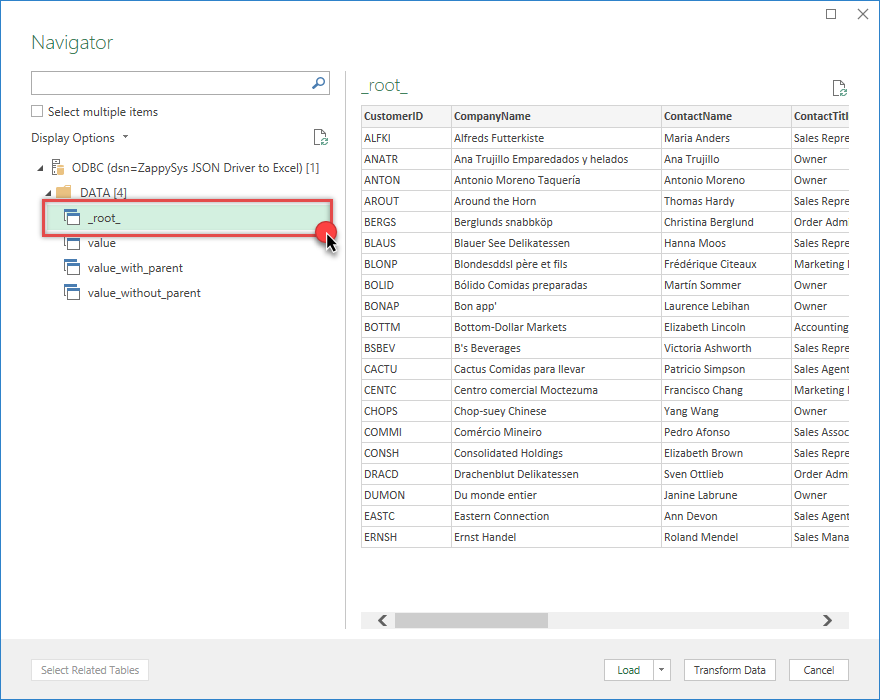Click the value_without_parent table icon
This screenshot has height=700, width=880.
71,293
